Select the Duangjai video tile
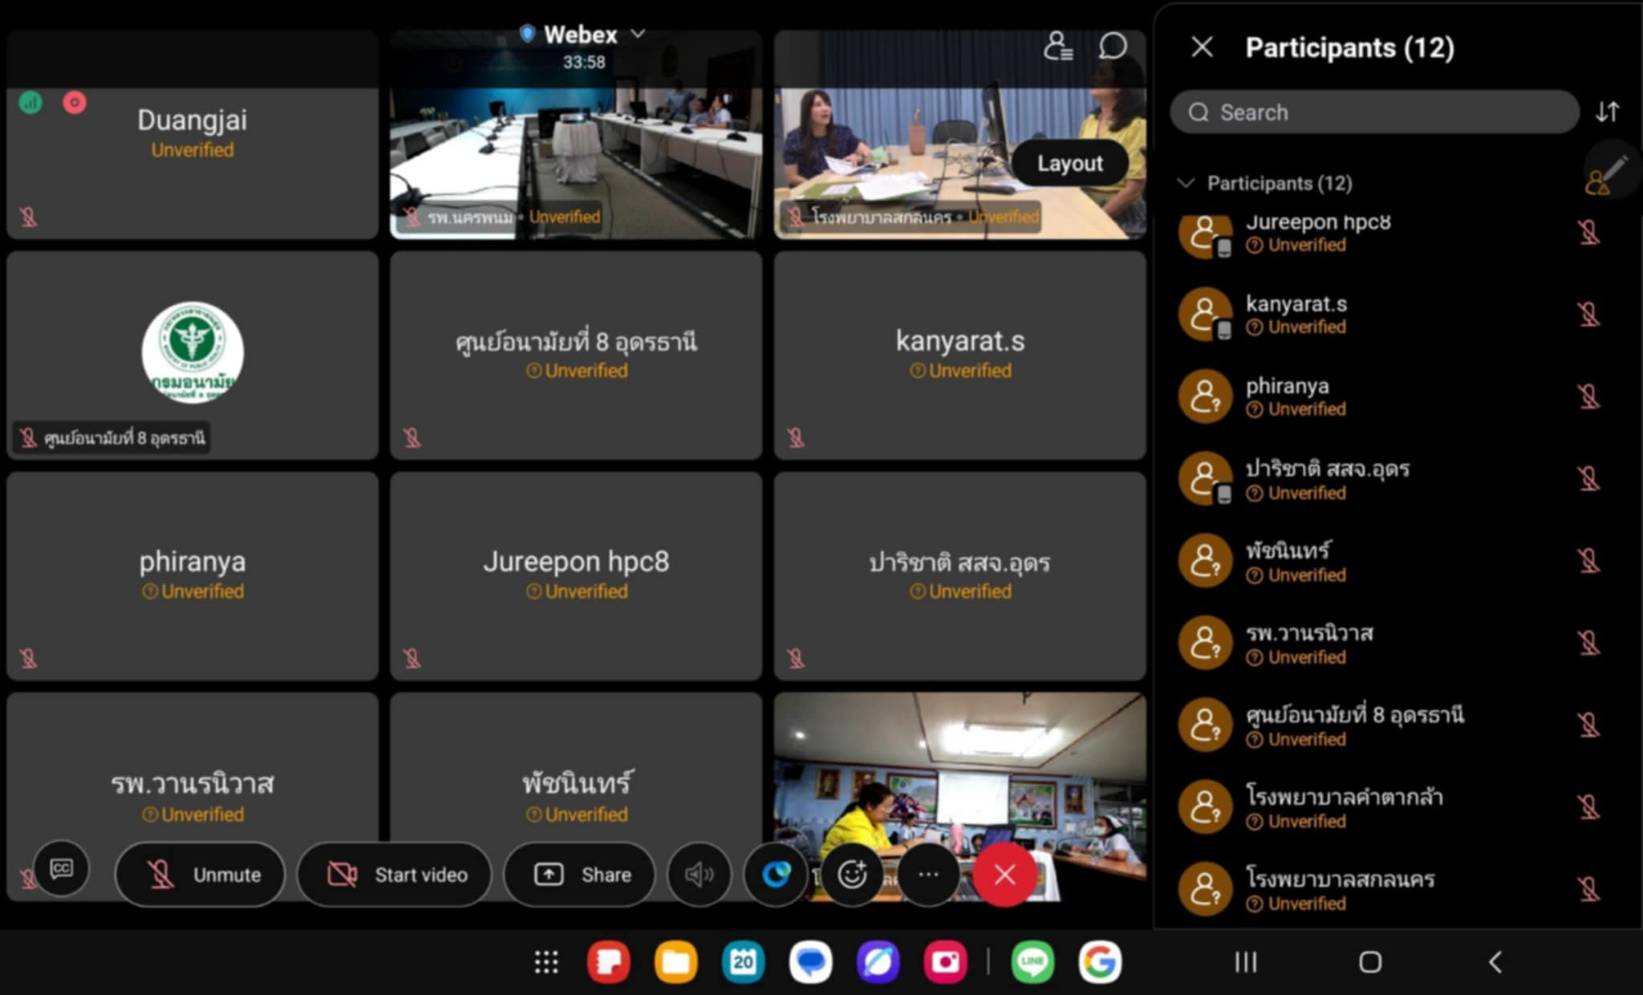1643x995 pixels. (x=192, y=135)
